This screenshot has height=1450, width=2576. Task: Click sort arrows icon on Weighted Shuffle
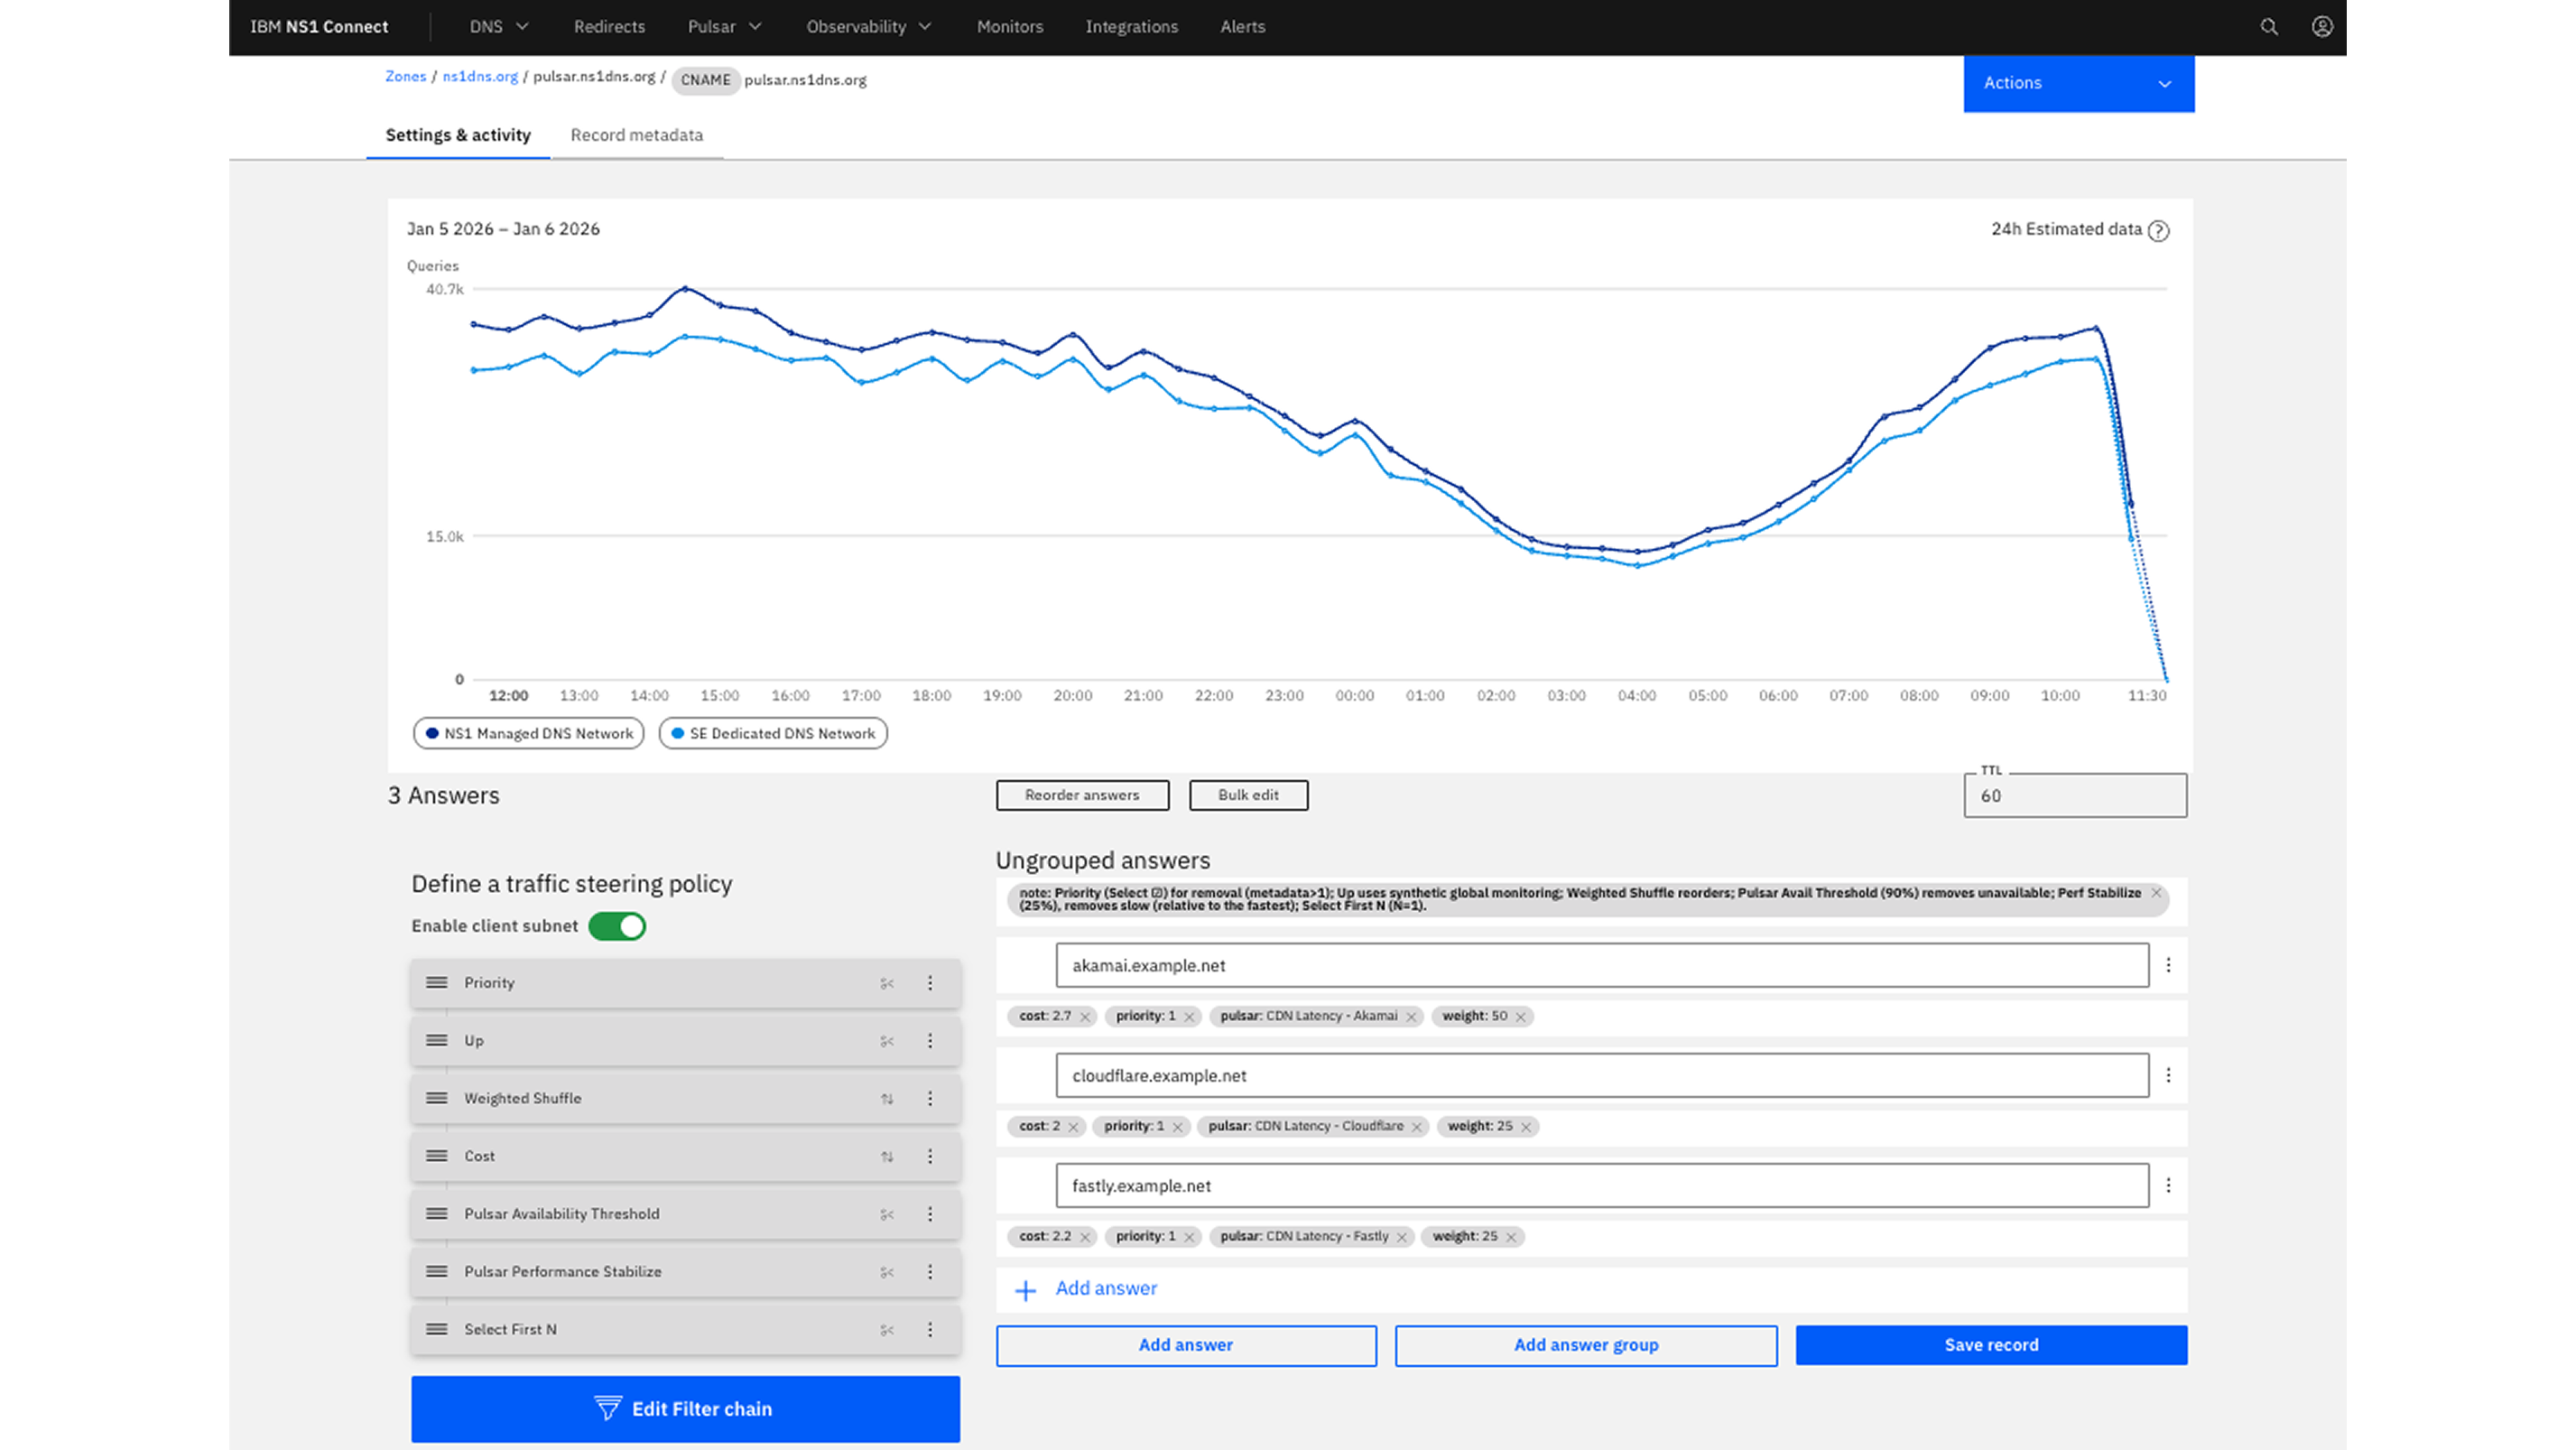point(887,1099)
